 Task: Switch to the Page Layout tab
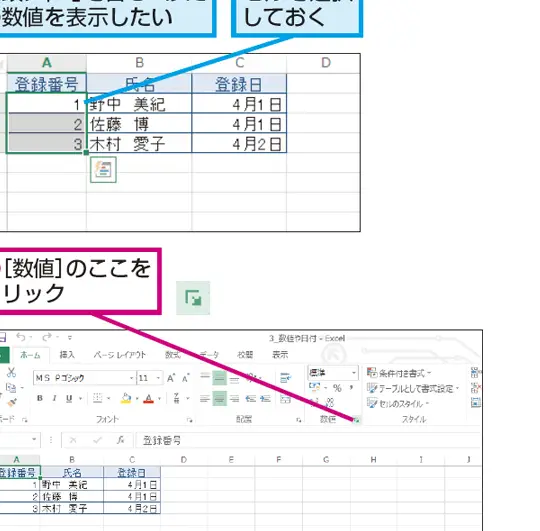[120, 355]
